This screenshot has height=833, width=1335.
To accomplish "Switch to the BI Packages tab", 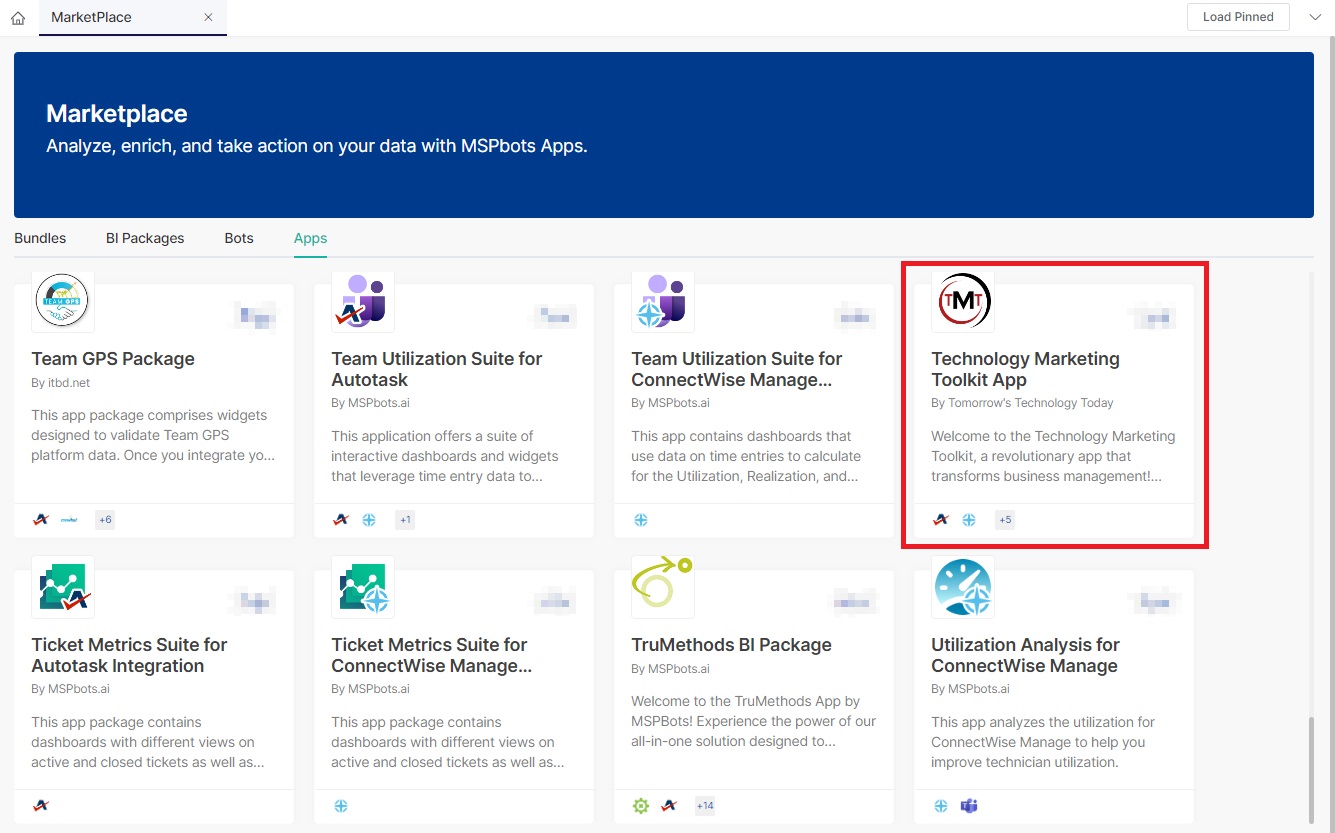I will click(145, 238).
